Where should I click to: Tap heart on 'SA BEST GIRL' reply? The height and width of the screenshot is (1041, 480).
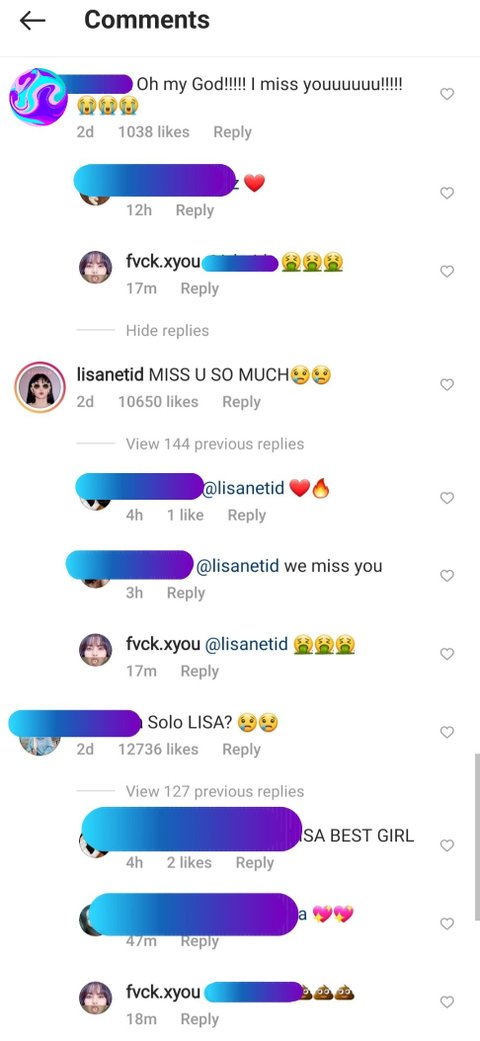[447, 845]
